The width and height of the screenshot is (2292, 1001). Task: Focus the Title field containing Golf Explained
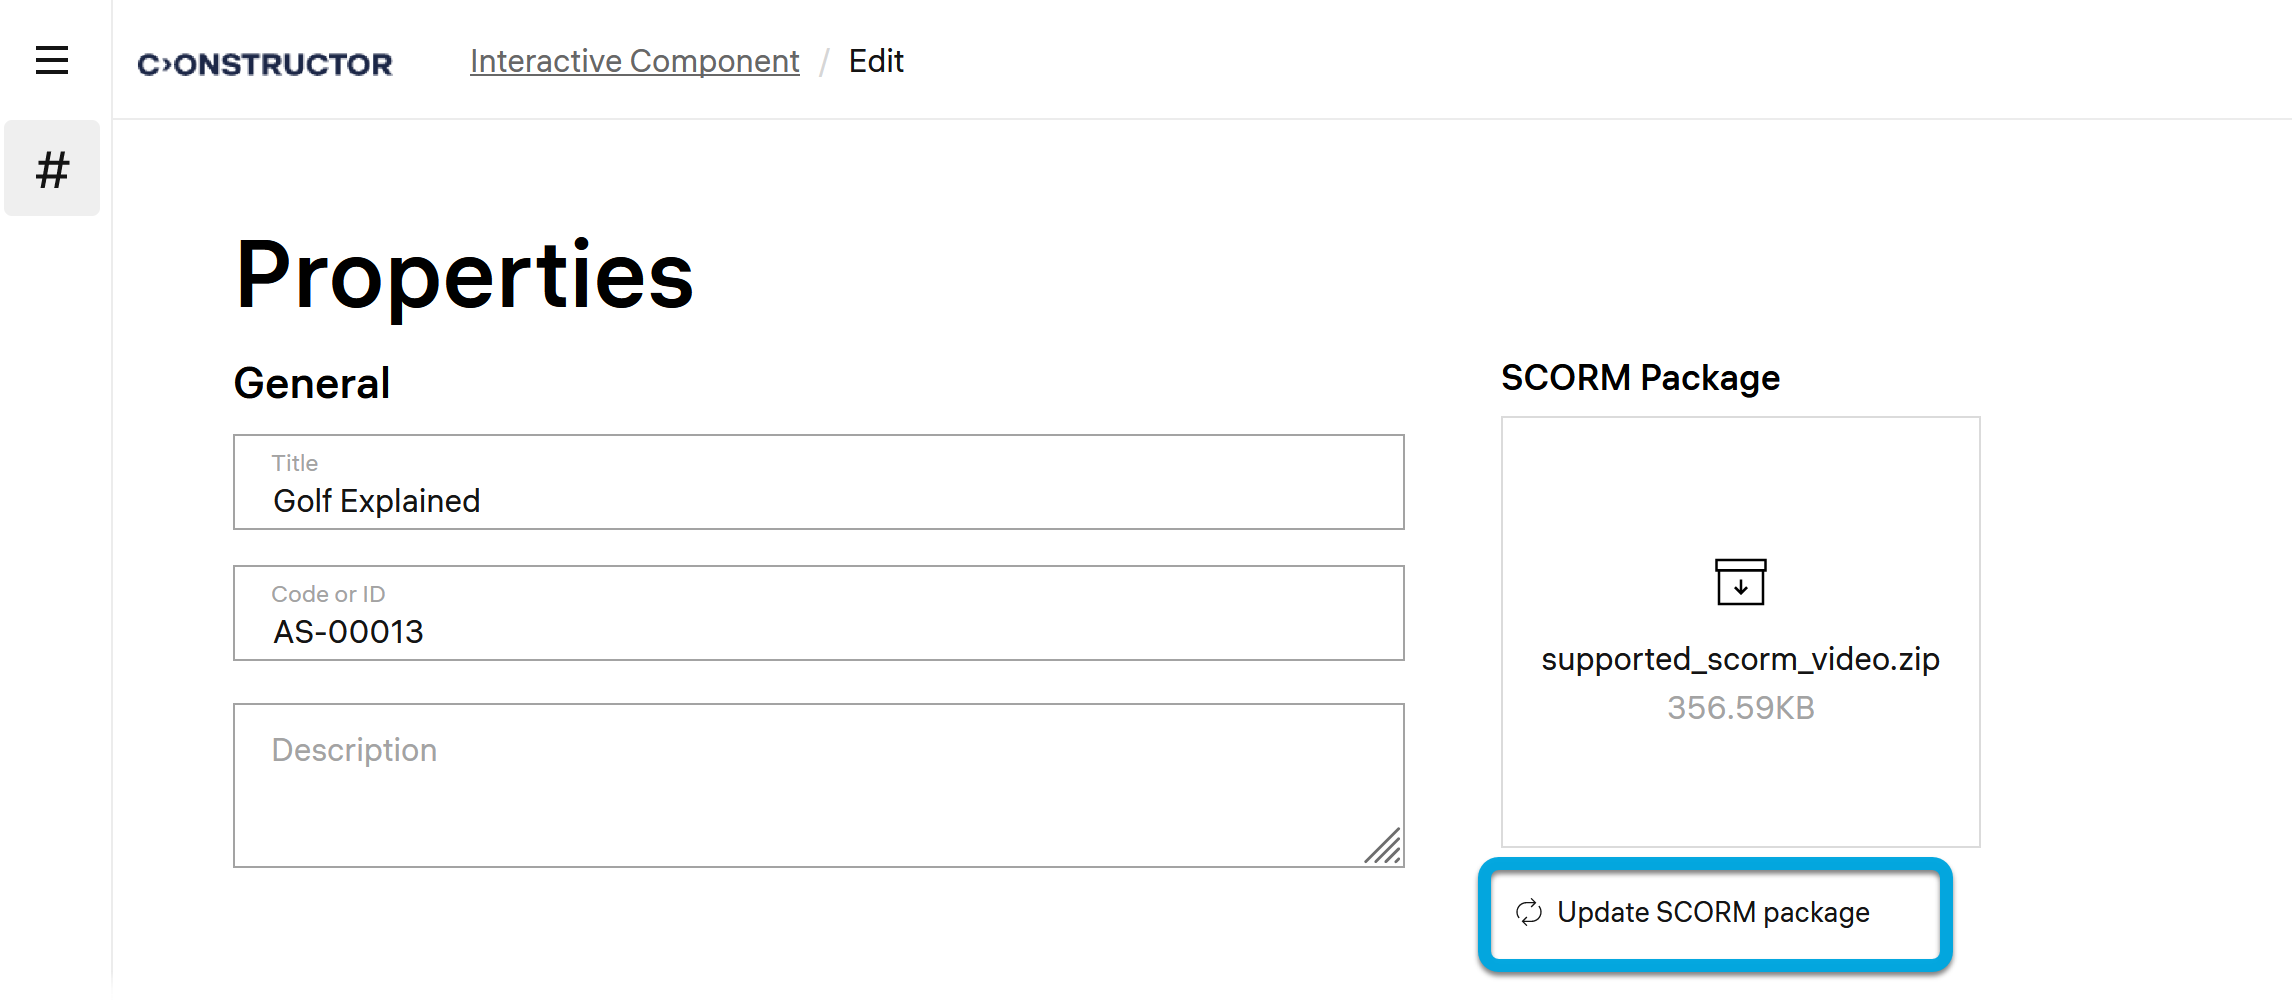(818, 500)
